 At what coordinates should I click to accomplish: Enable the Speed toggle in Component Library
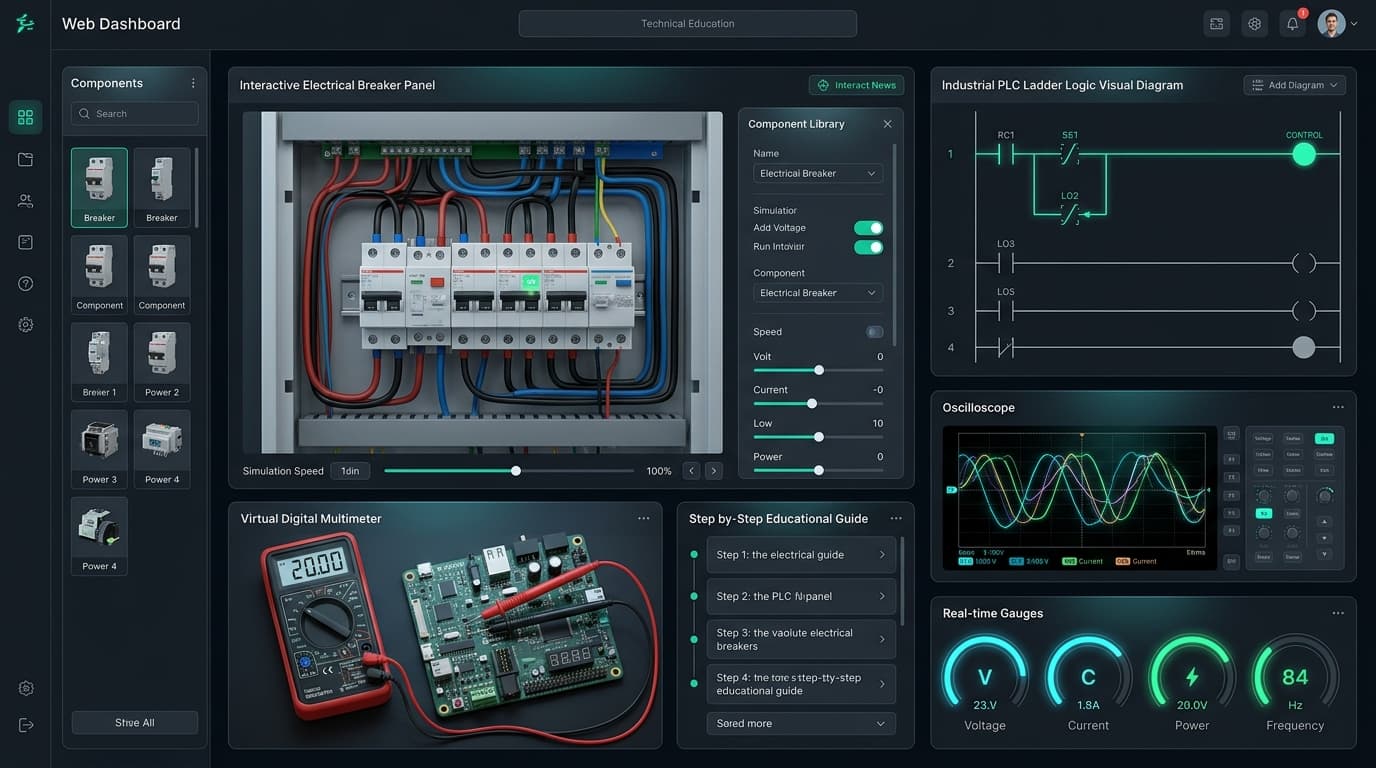(874, 332)
